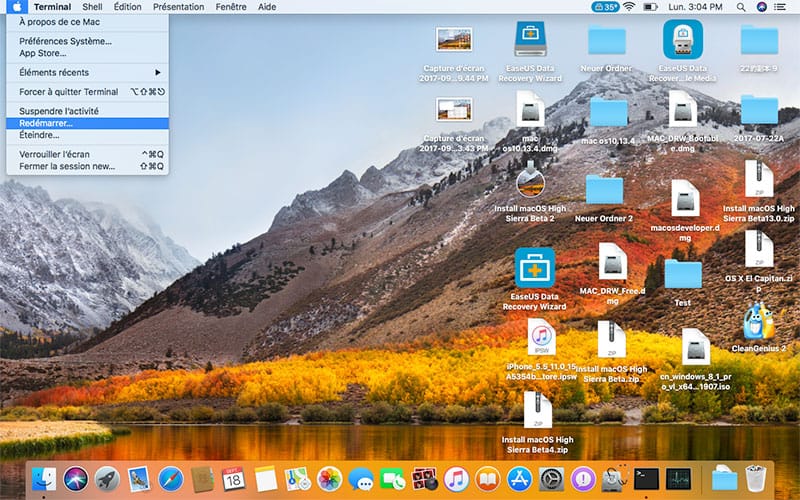Open Disk Utility in Dock

tap(615, 480)
